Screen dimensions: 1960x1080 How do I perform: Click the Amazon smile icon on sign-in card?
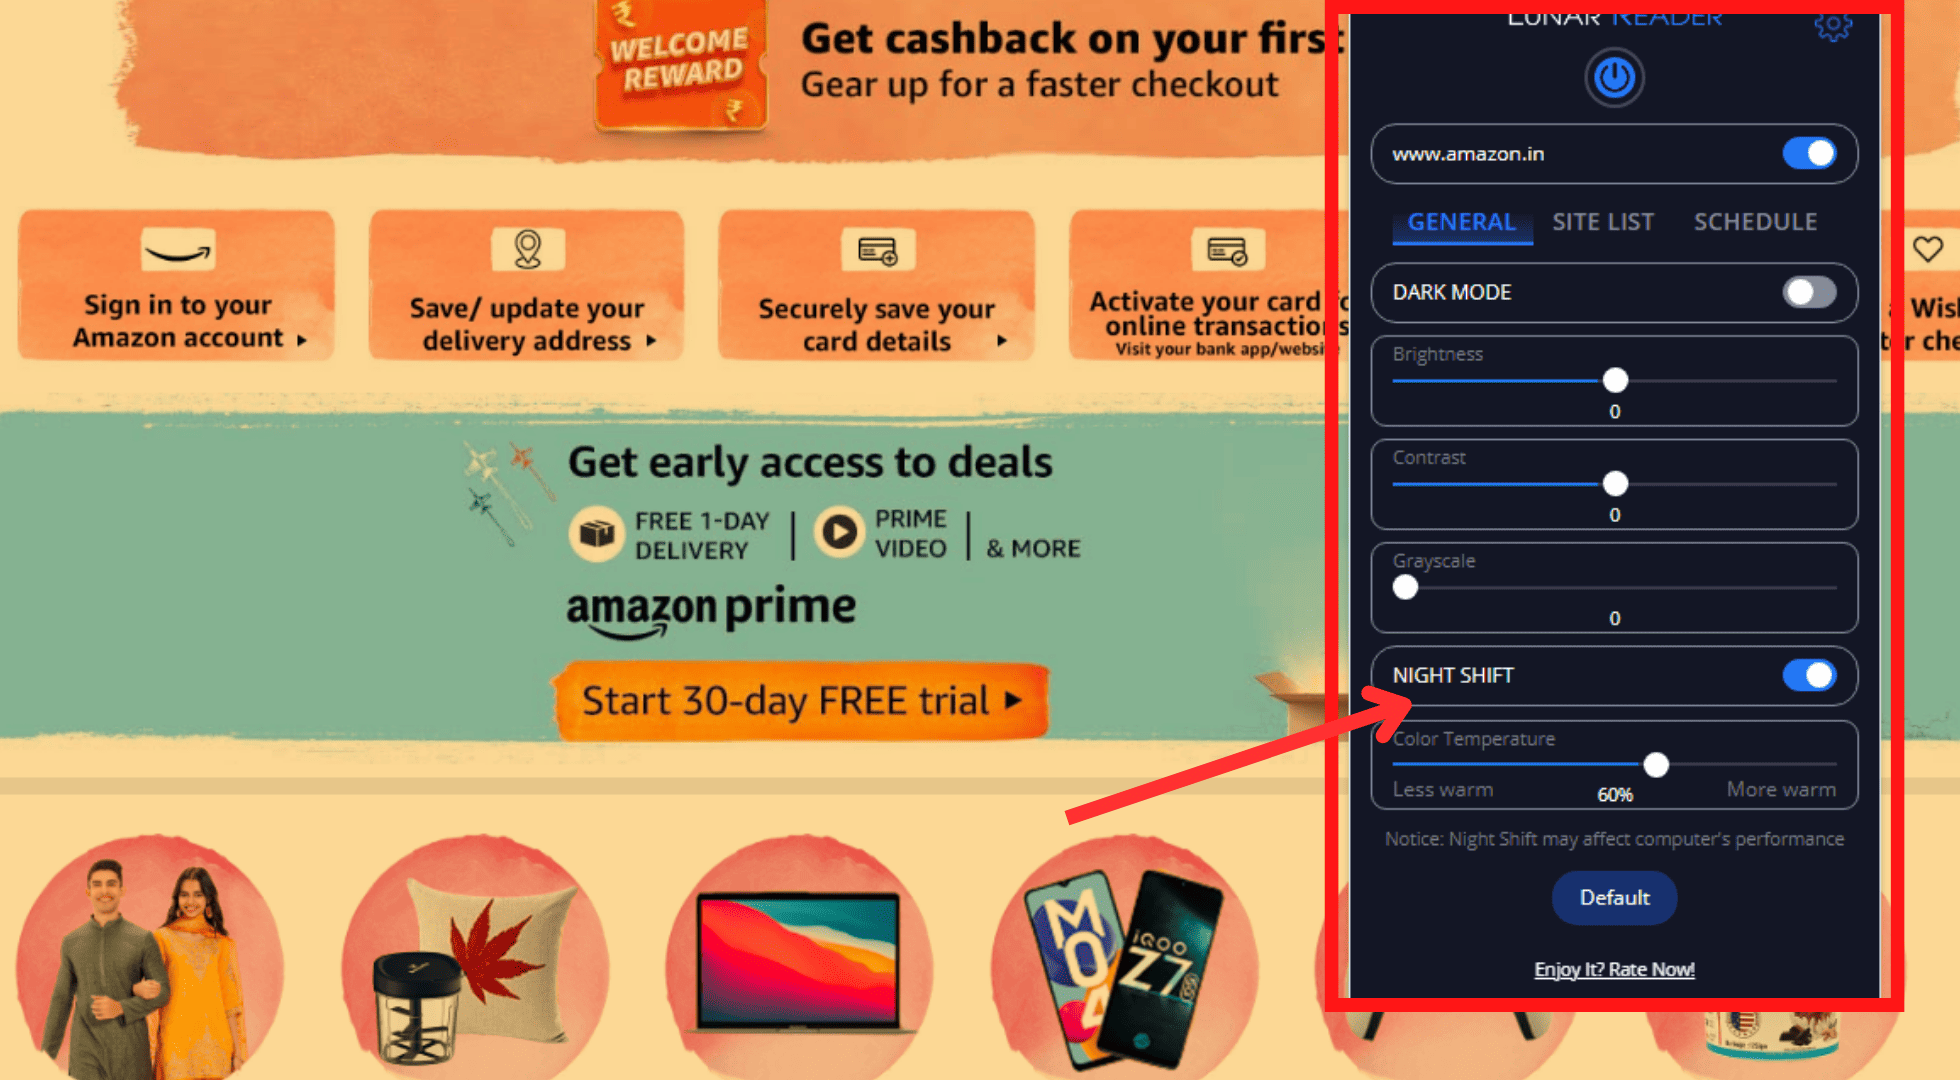[178, 250]
